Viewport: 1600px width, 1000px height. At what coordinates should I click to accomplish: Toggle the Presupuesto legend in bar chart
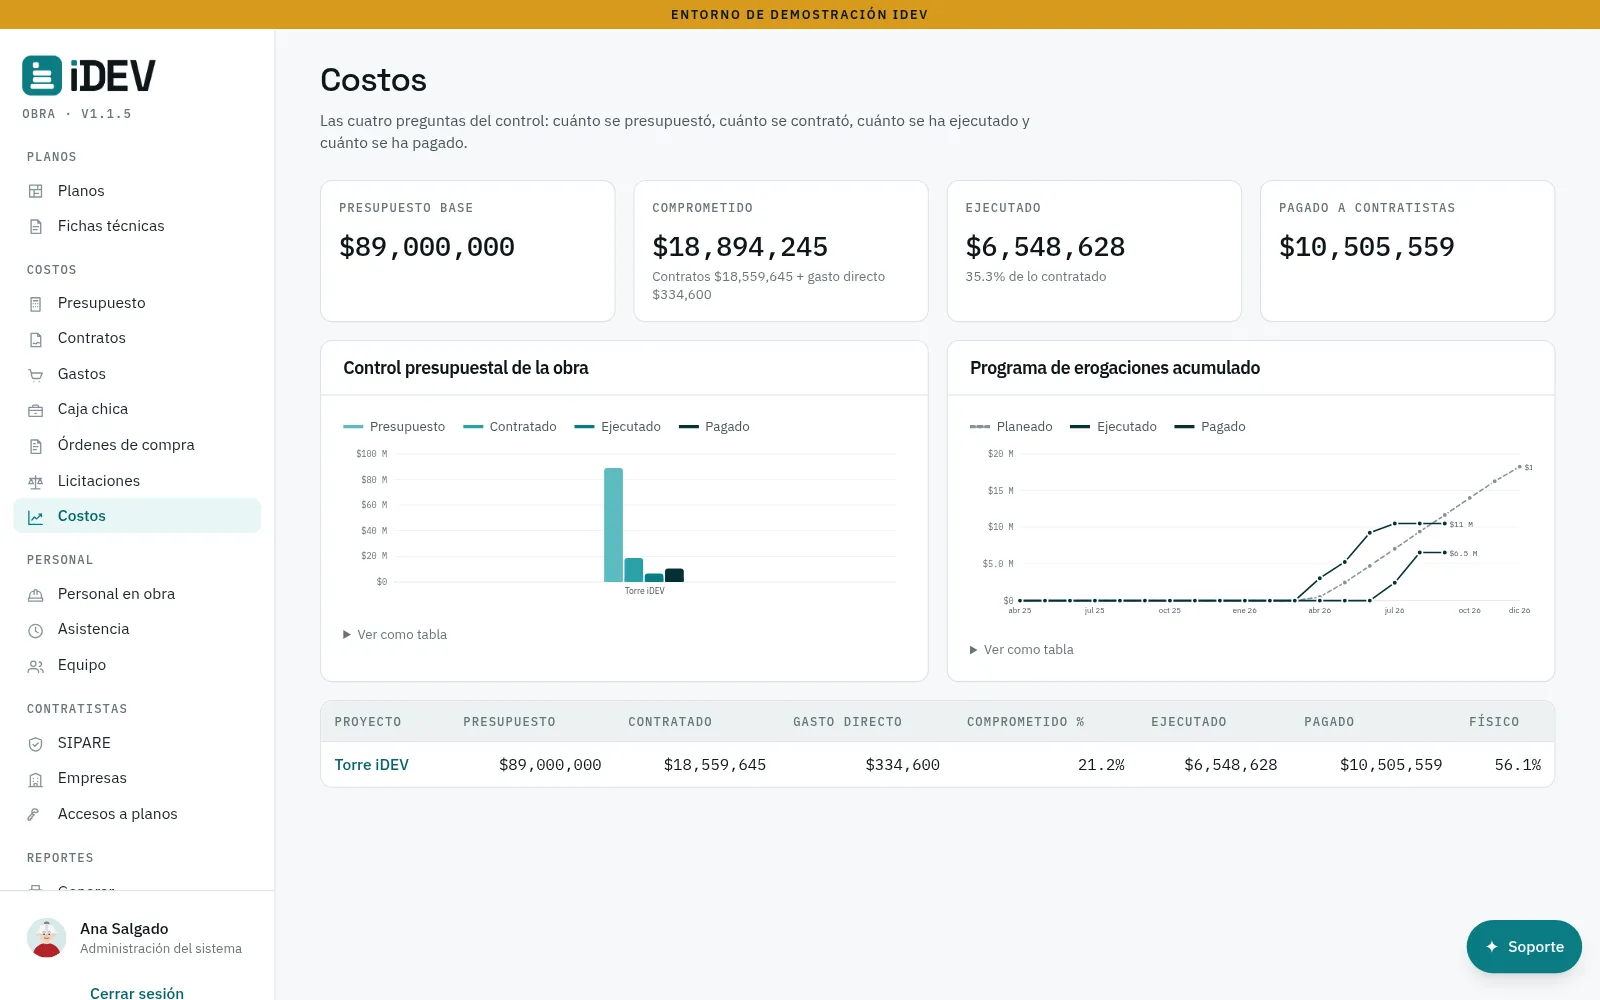click(x=394, y=427)
